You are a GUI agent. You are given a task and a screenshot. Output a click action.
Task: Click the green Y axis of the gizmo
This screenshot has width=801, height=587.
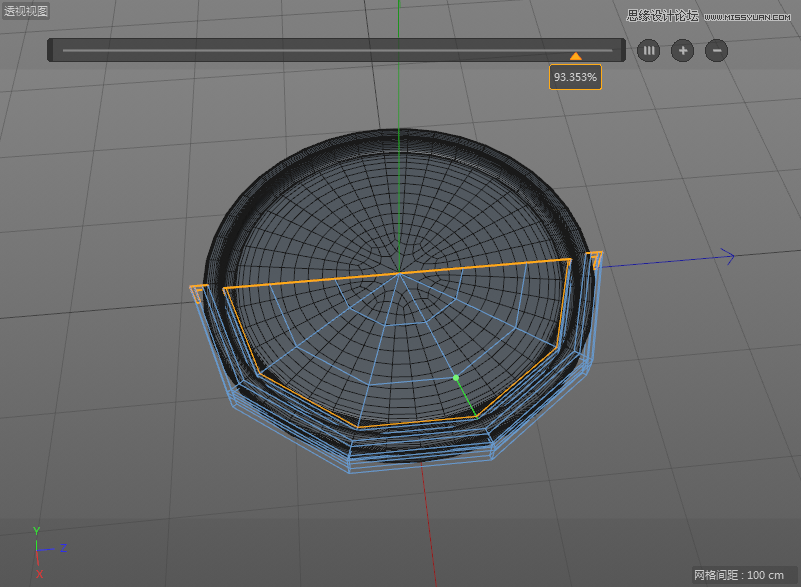click(x=38, y=534)
